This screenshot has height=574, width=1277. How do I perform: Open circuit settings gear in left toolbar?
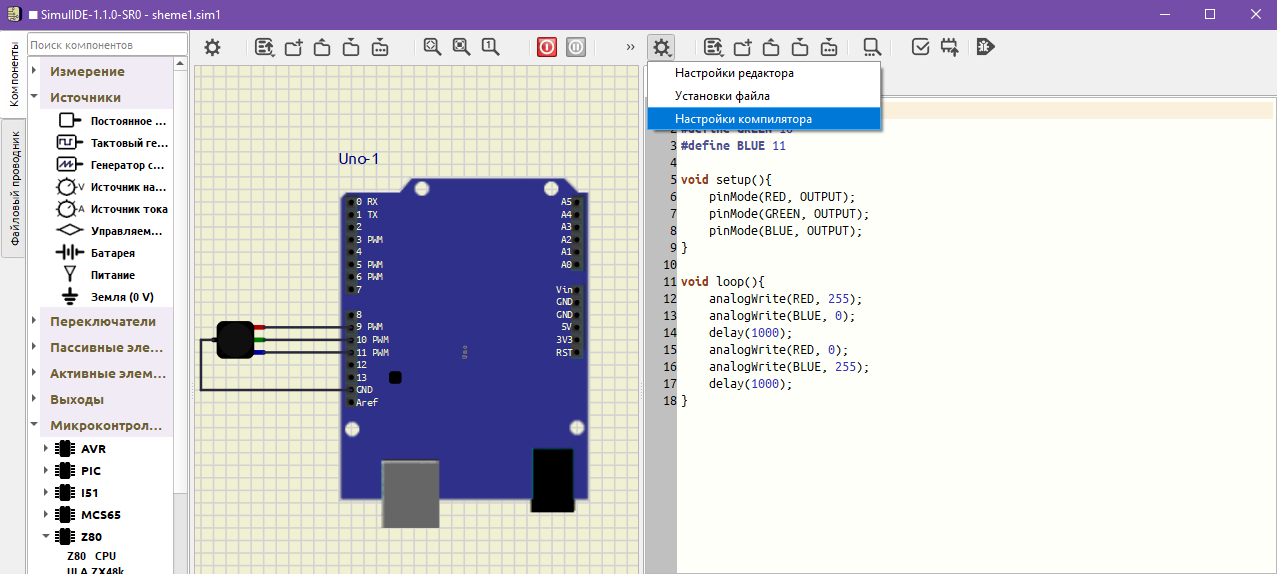point(212,47)
